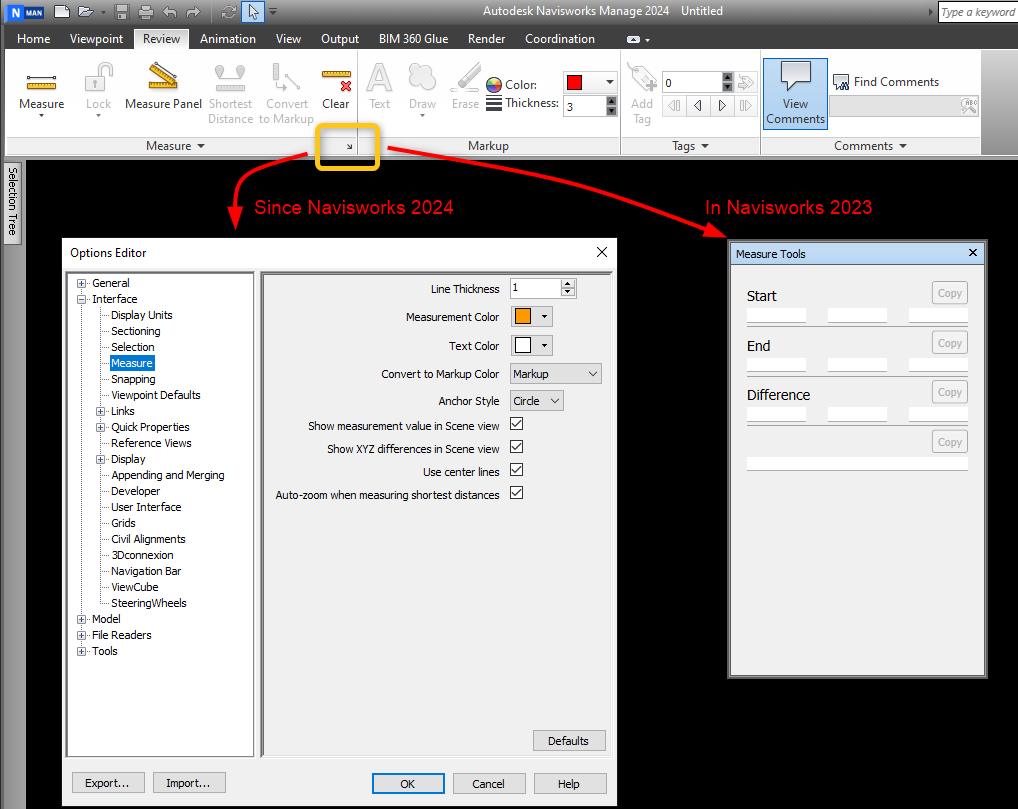This screenshot has width=1018, height=809.
Task: Click the New file icon in quick access toolbar
Action: [x=62, y=11]
